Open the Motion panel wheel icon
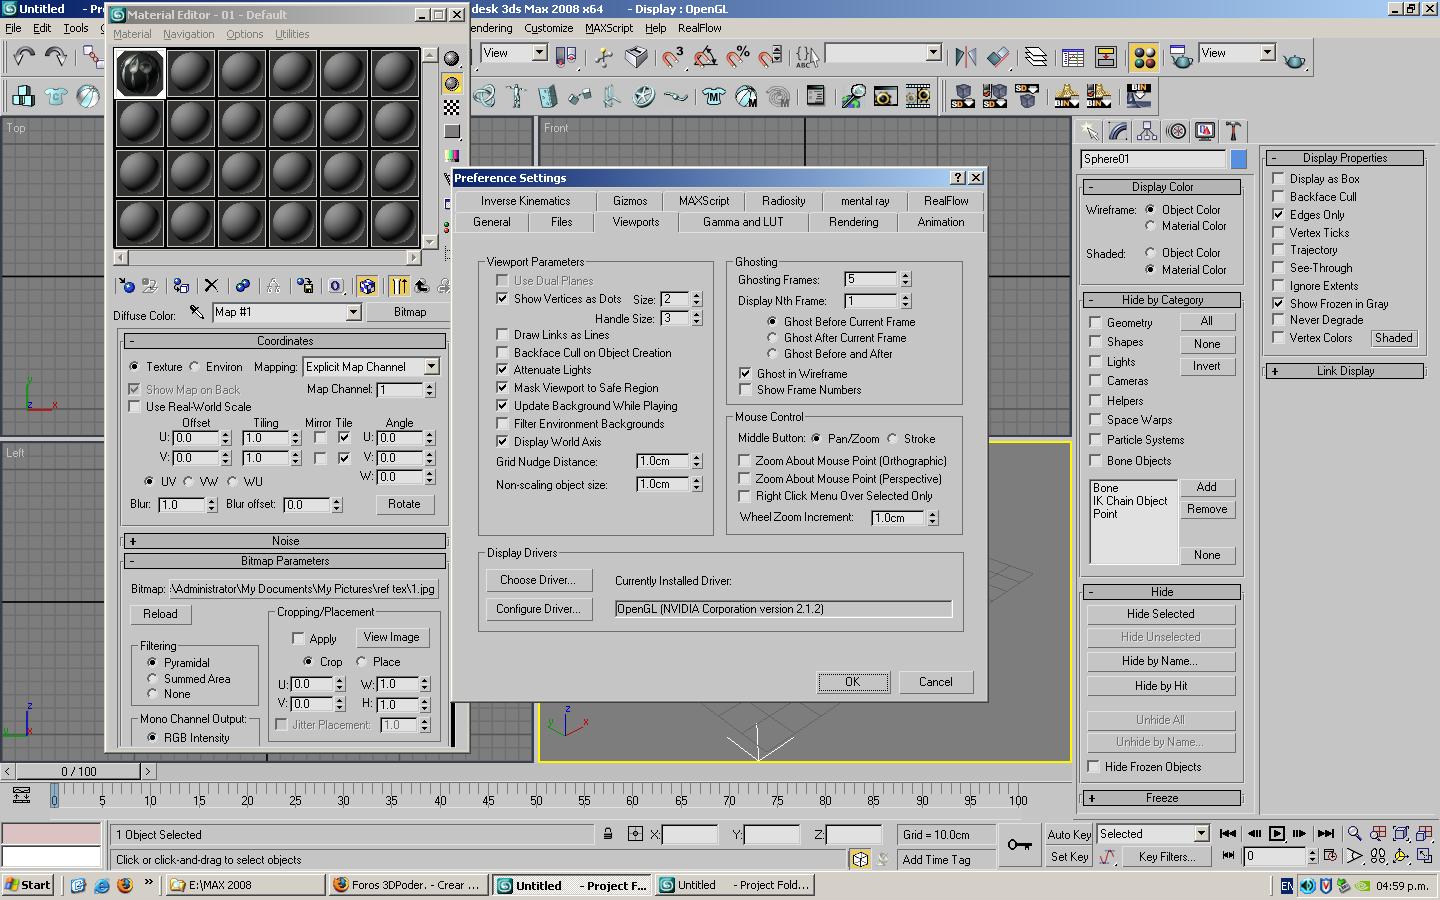Image resolution: width=1440 pixels, height=900 pixels. click(1176, 131)
